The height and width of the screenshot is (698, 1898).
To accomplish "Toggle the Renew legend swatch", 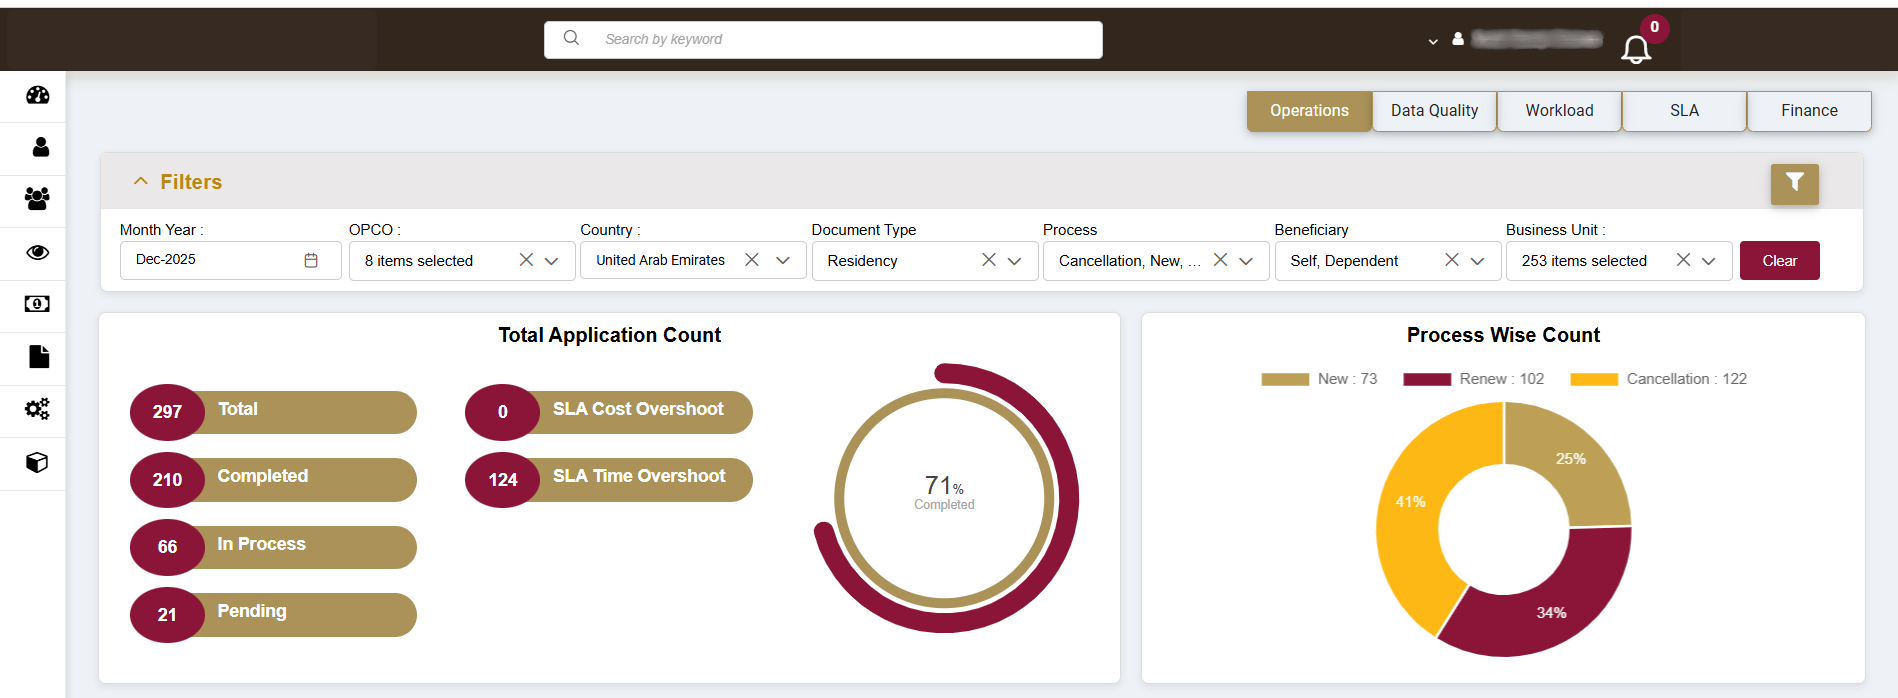I will [1427, 379].
